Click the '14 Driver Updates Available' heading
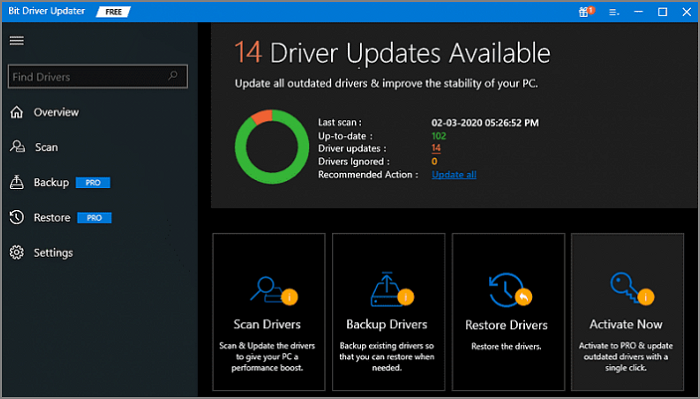 pyautogui.click(x=392, y=53)
